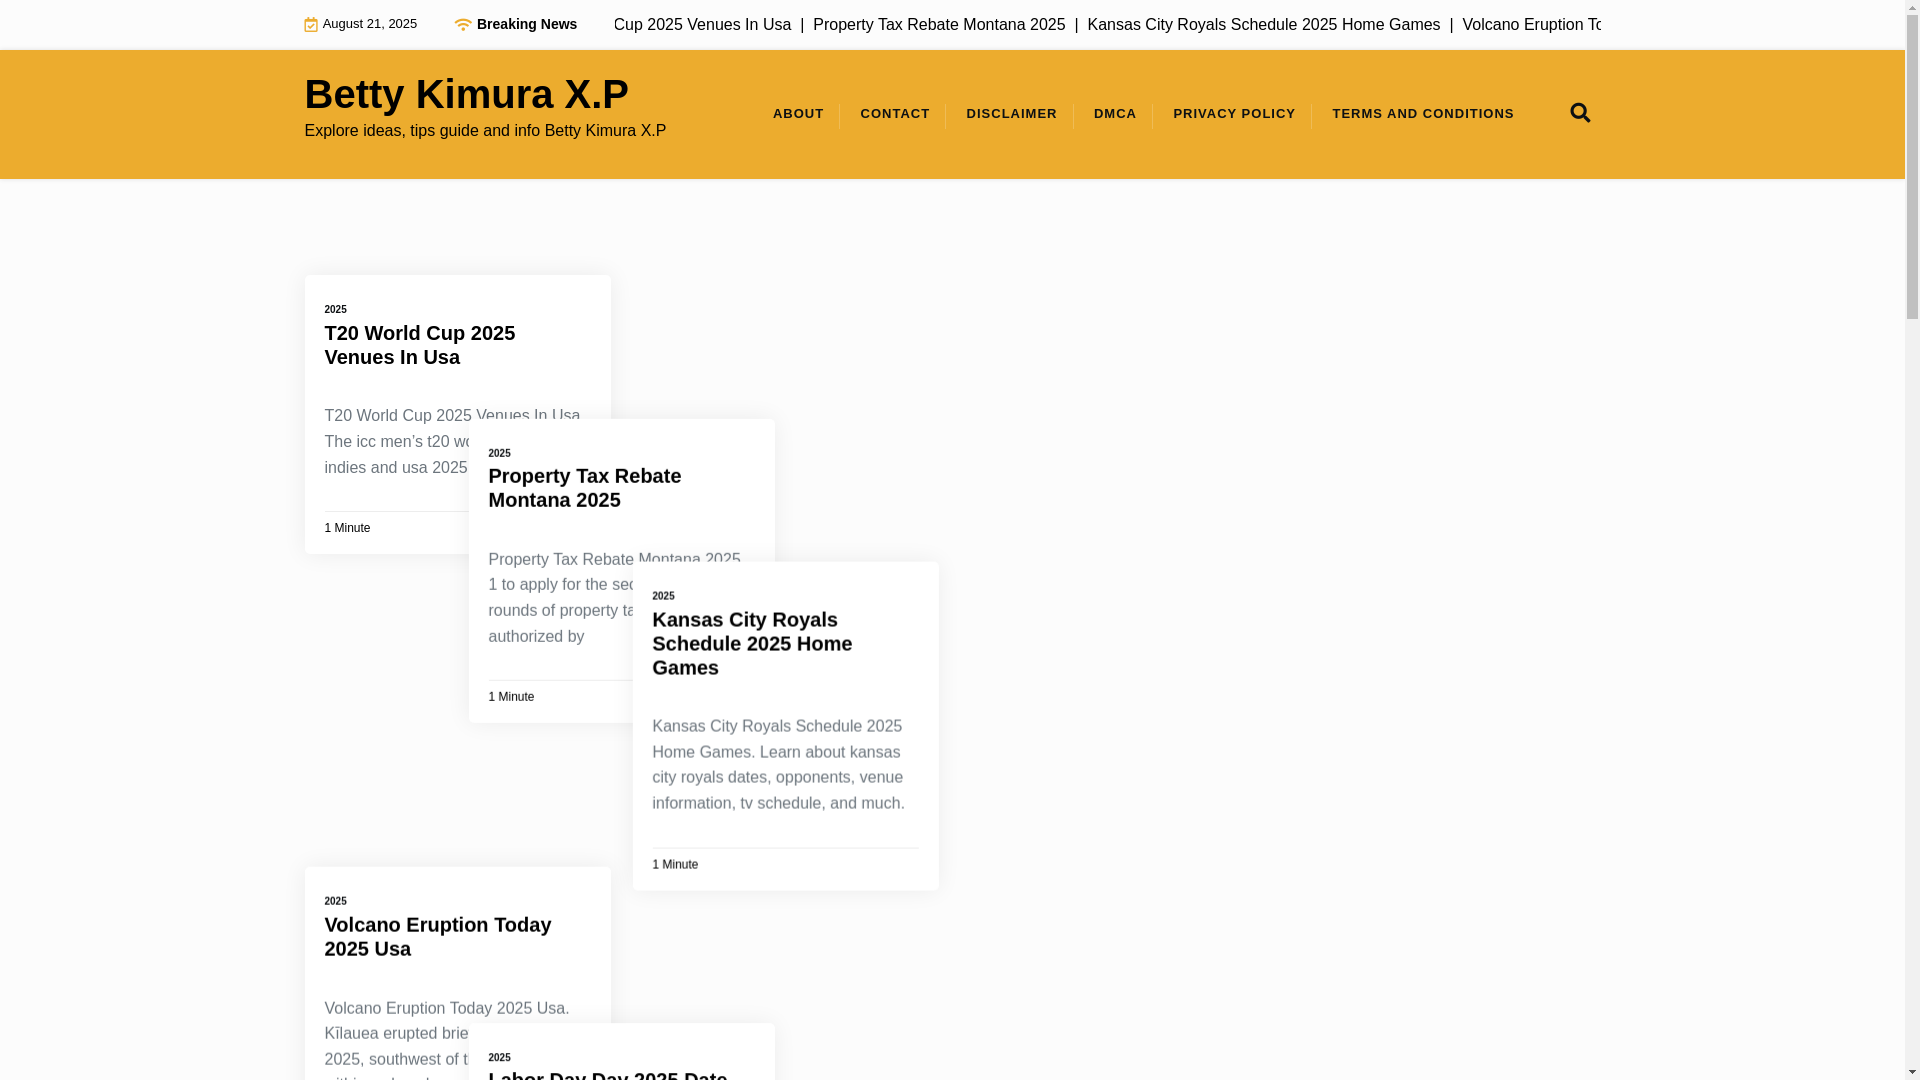The width and height of the screenshot is (1920, 1080).
Task: Click 2025 category tag above T20 article
Action: (335, 310)
